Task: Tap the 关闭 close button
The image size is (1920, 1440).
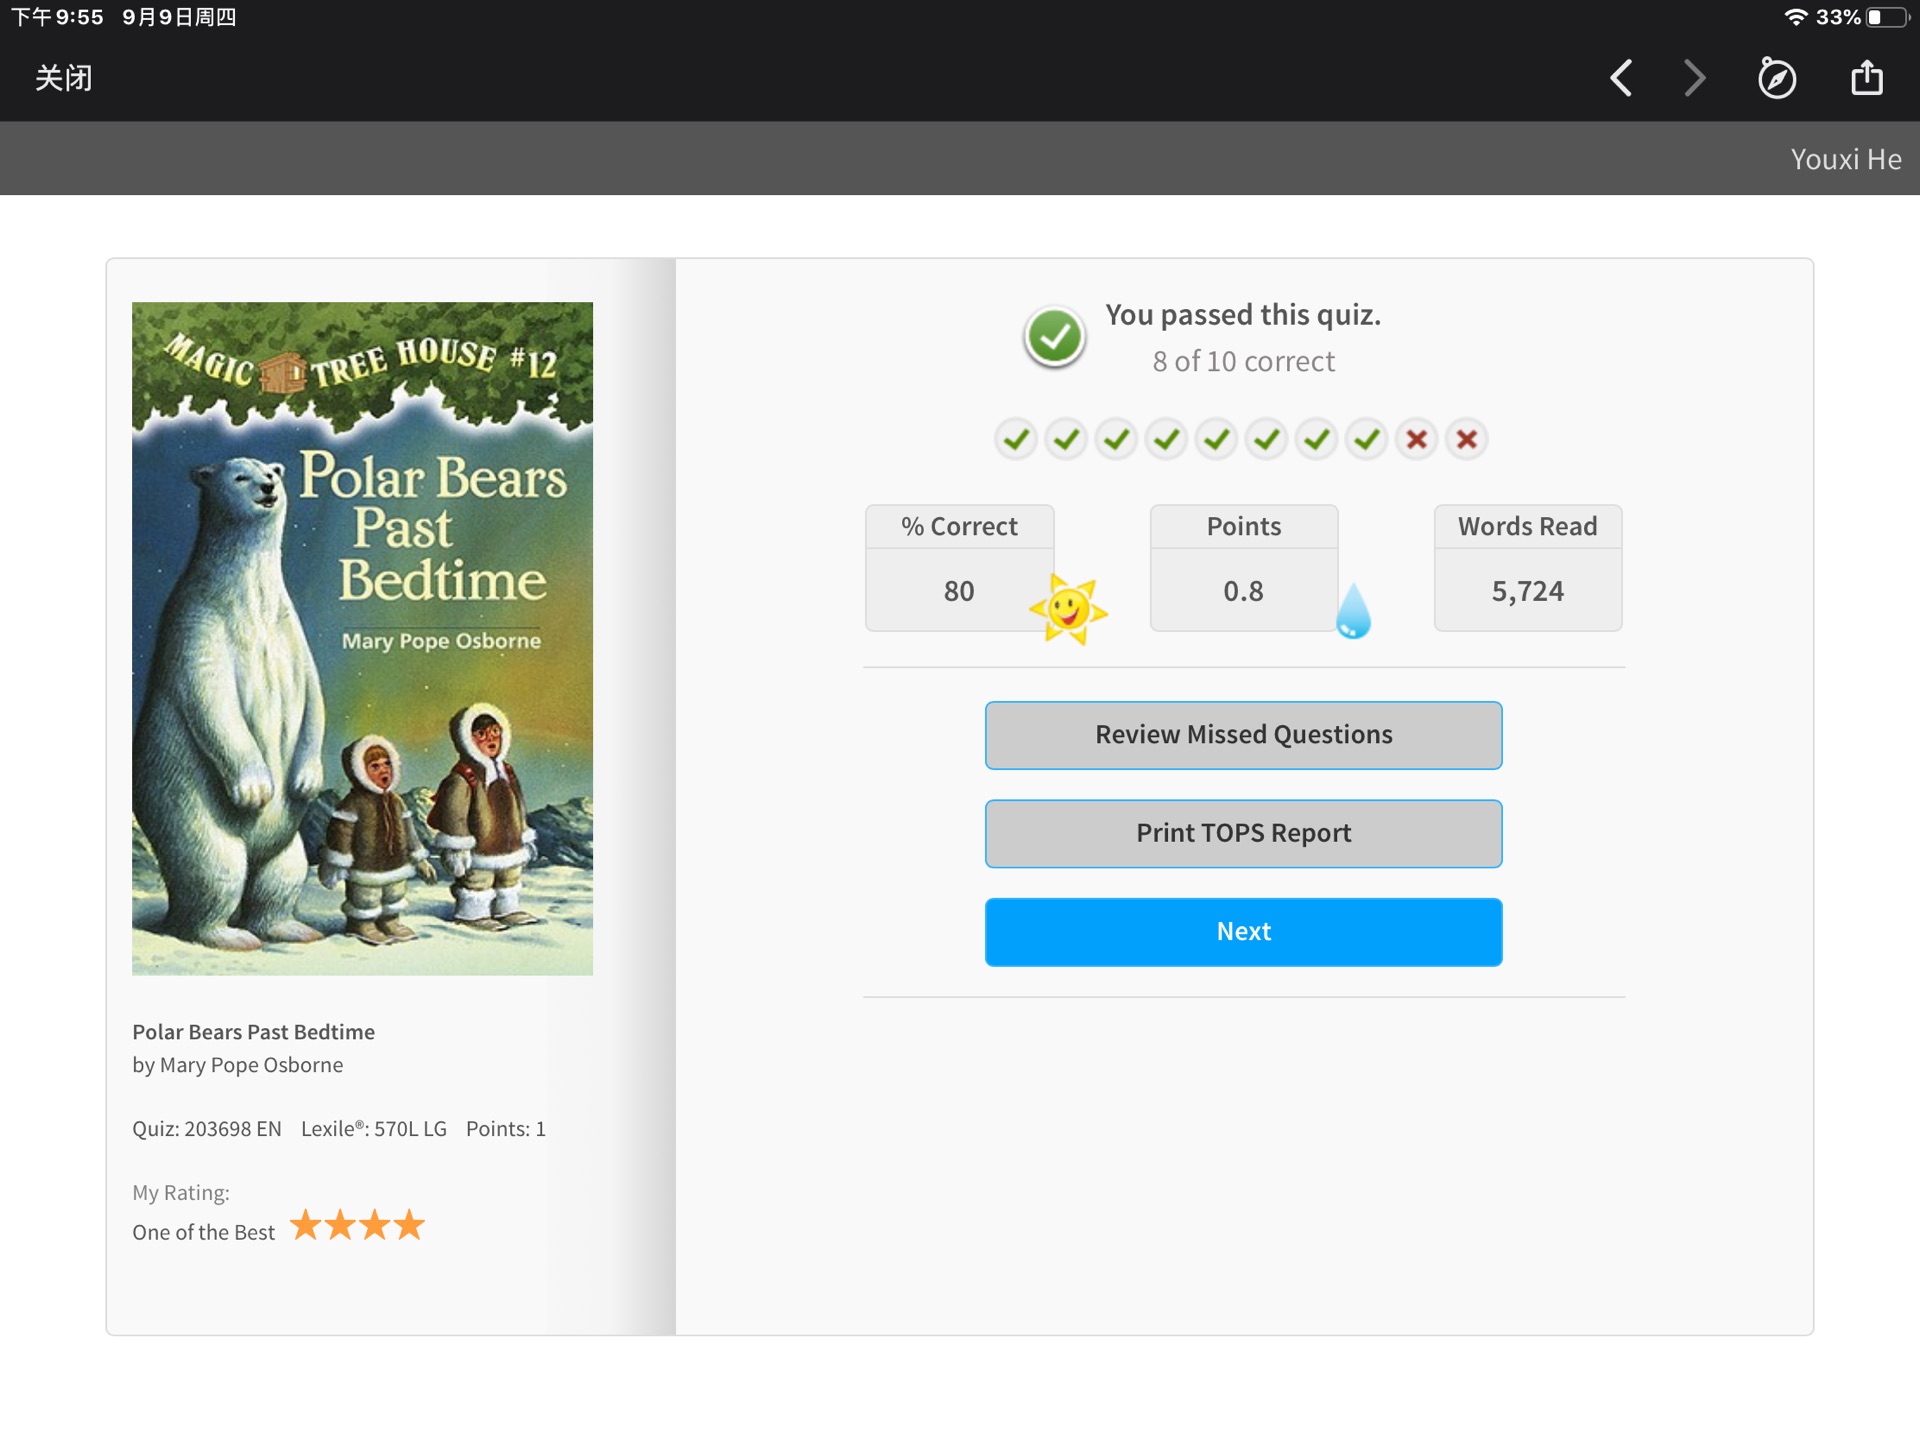Action: 64,78
